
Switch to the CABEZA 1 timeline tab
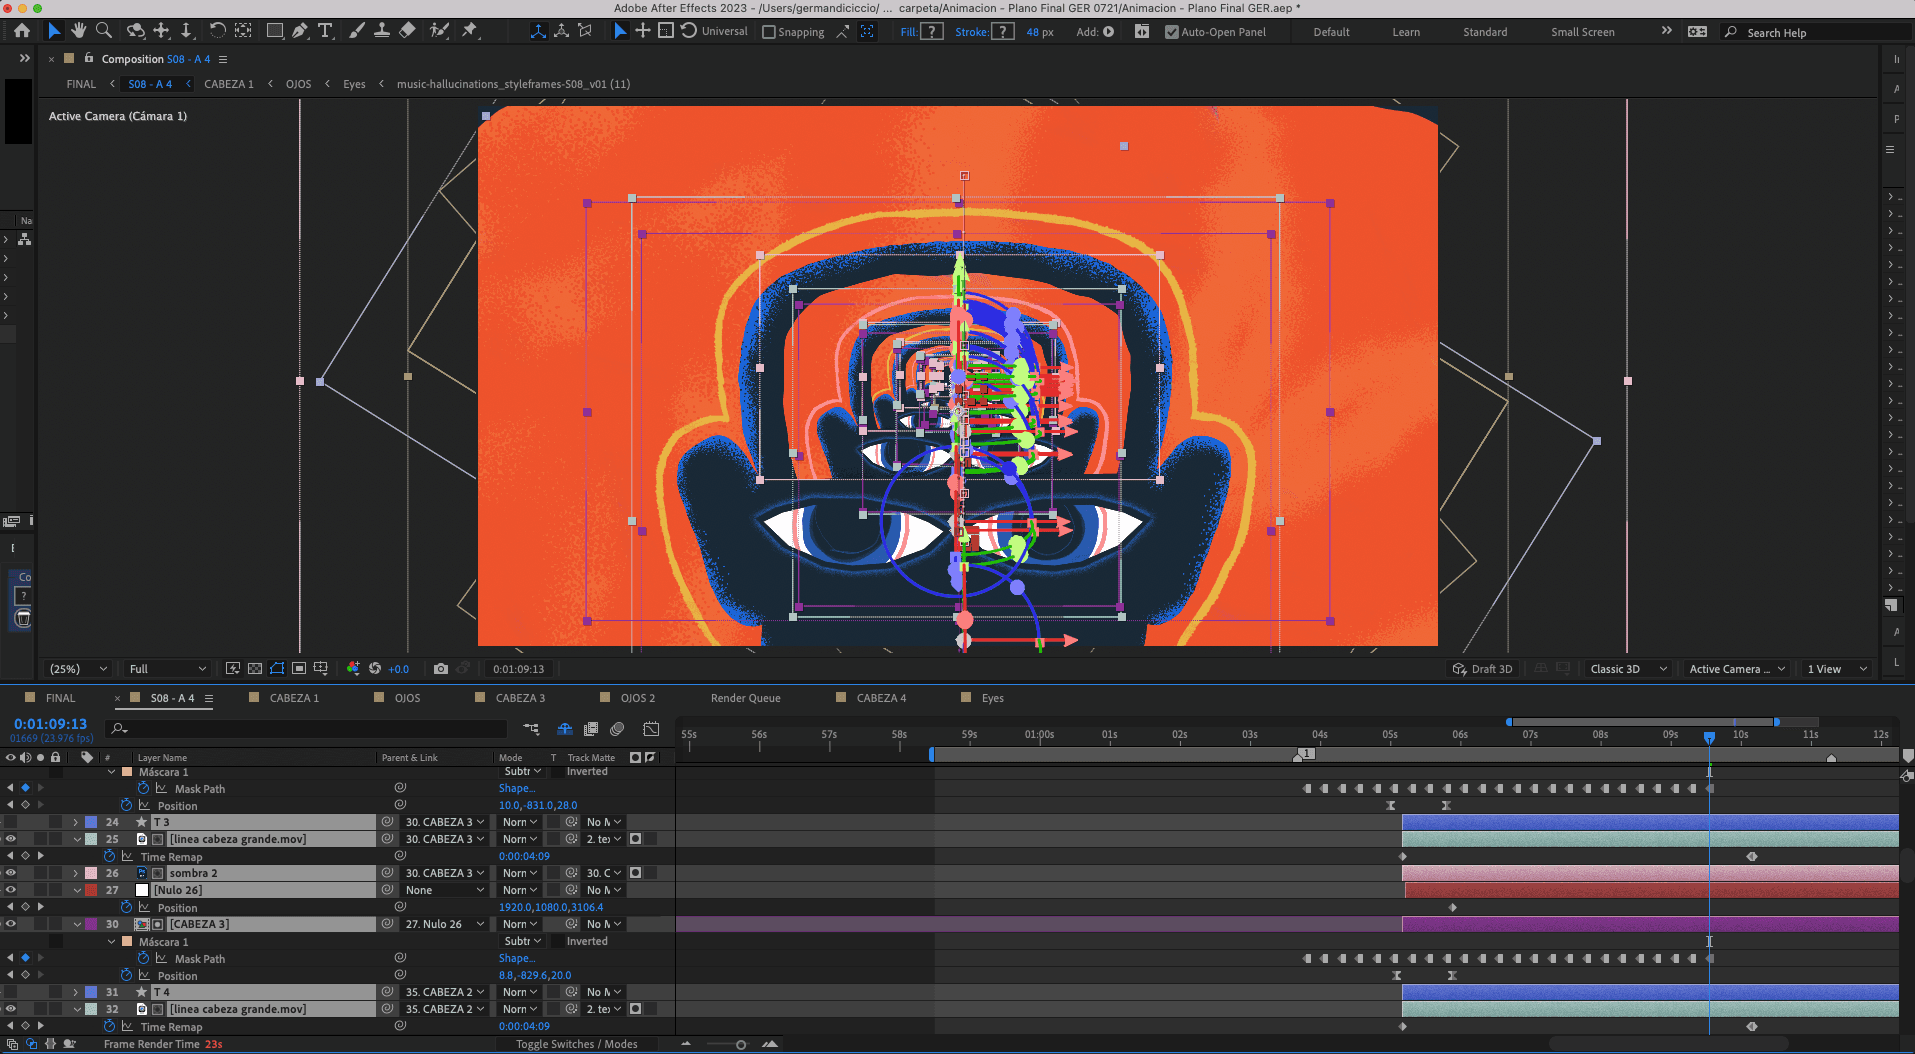point(294,698)
